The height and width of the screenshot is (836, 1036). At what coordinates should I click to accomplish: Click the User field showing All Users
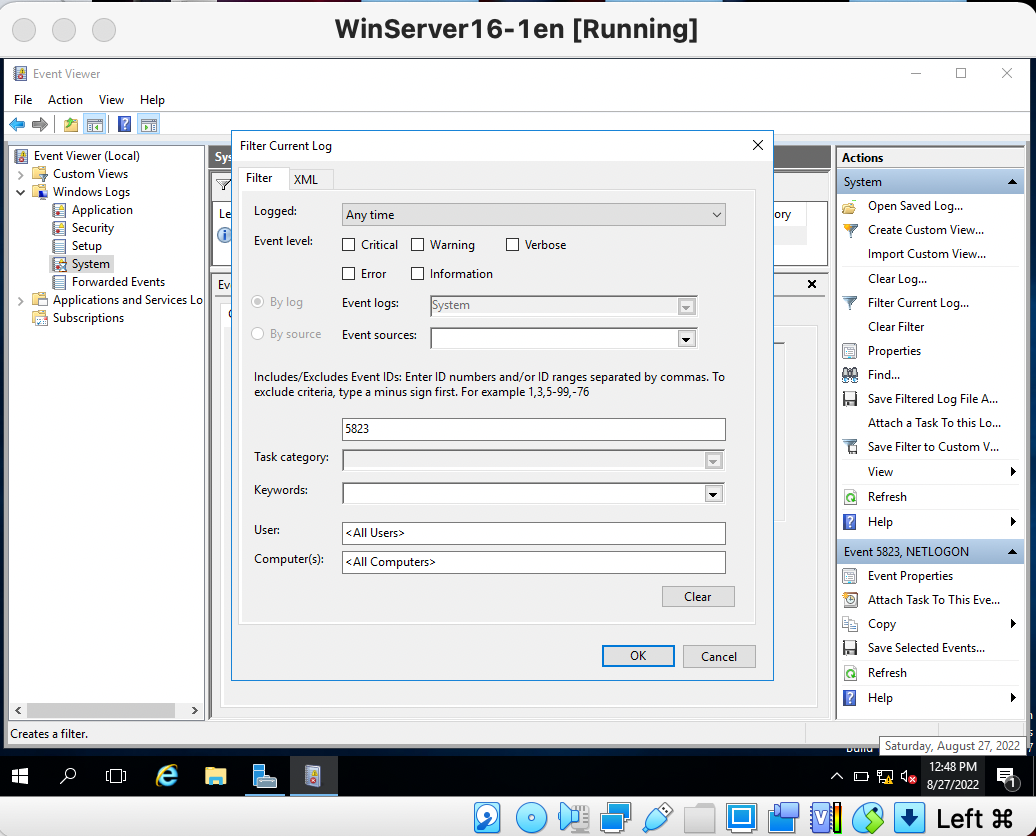(534, 533)
